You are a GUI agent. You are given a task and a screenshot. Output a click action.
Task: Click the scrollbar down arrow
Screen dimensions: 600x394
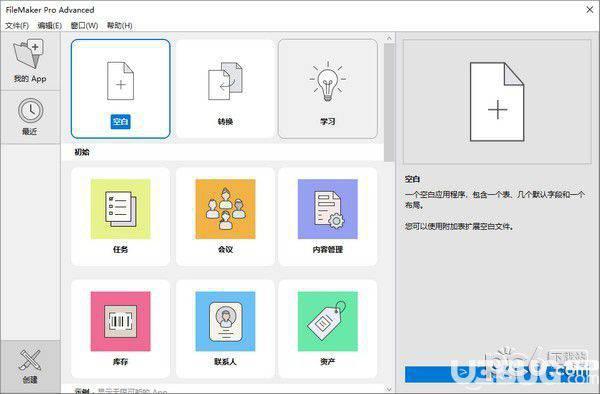pos(389,389)
